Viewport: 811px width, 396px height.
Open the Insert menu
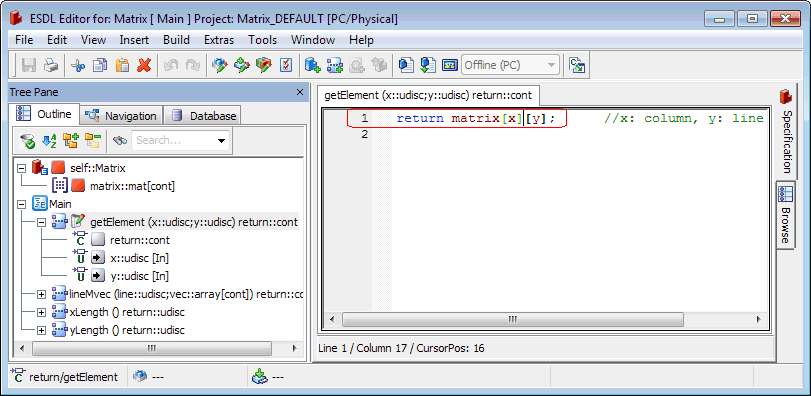pyautogui.click(x=134, y=40)
